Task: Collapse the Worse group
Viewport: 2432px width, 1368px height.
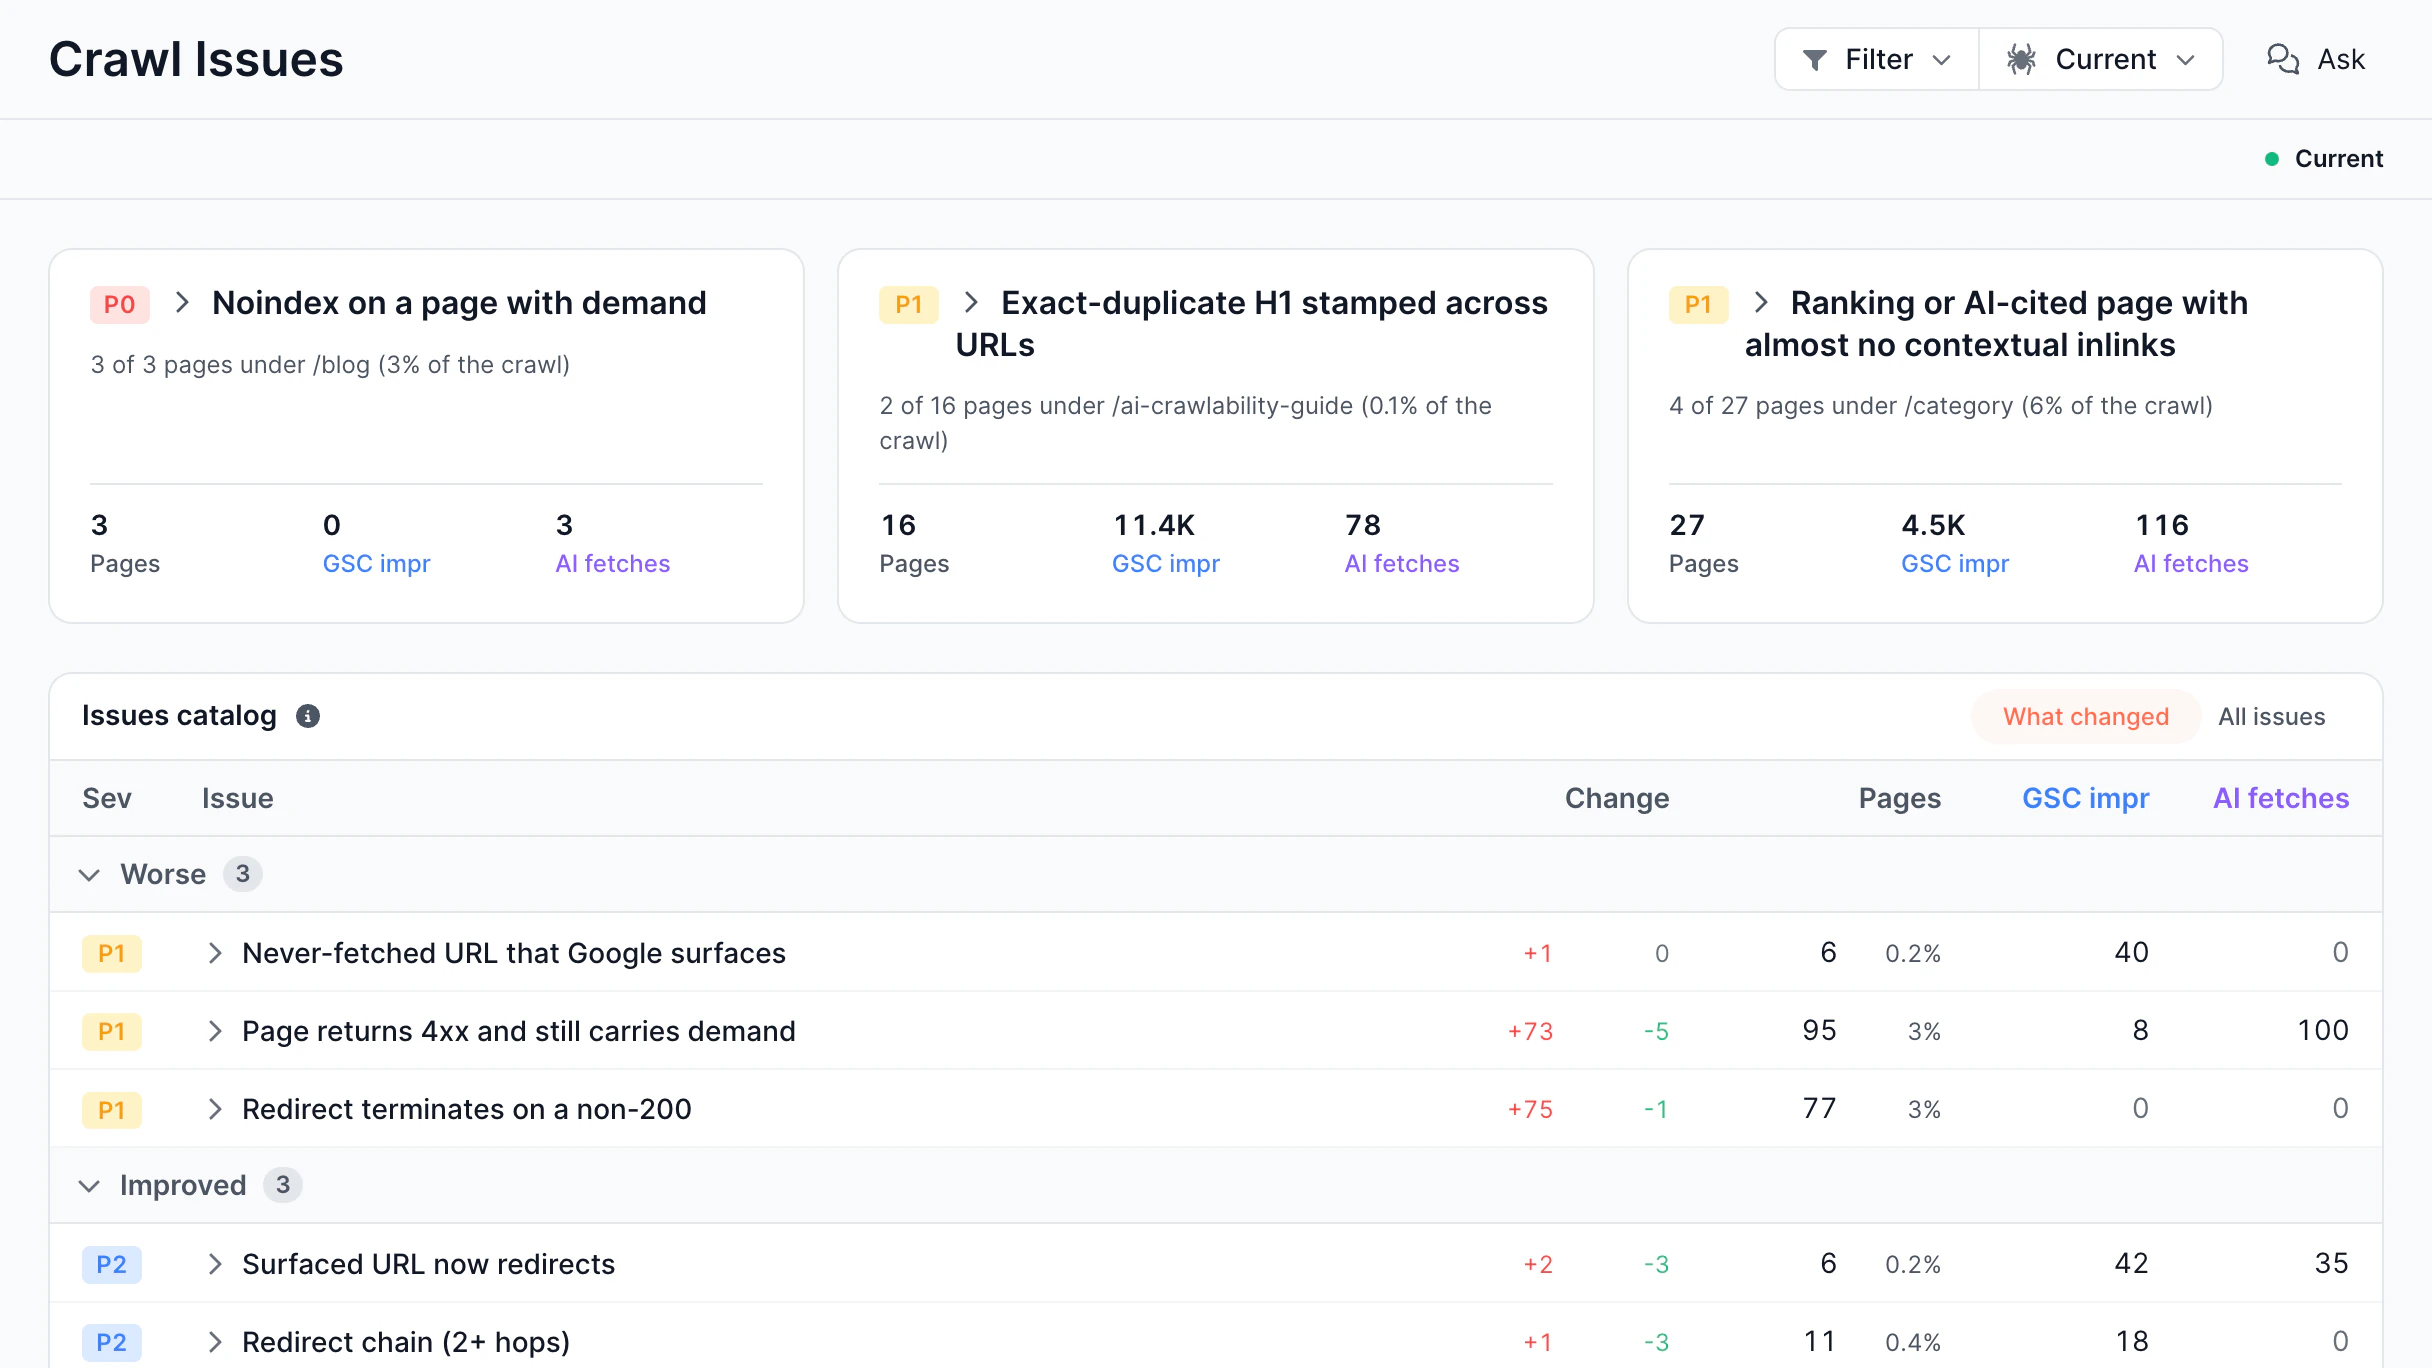Action: click(89, 875)
